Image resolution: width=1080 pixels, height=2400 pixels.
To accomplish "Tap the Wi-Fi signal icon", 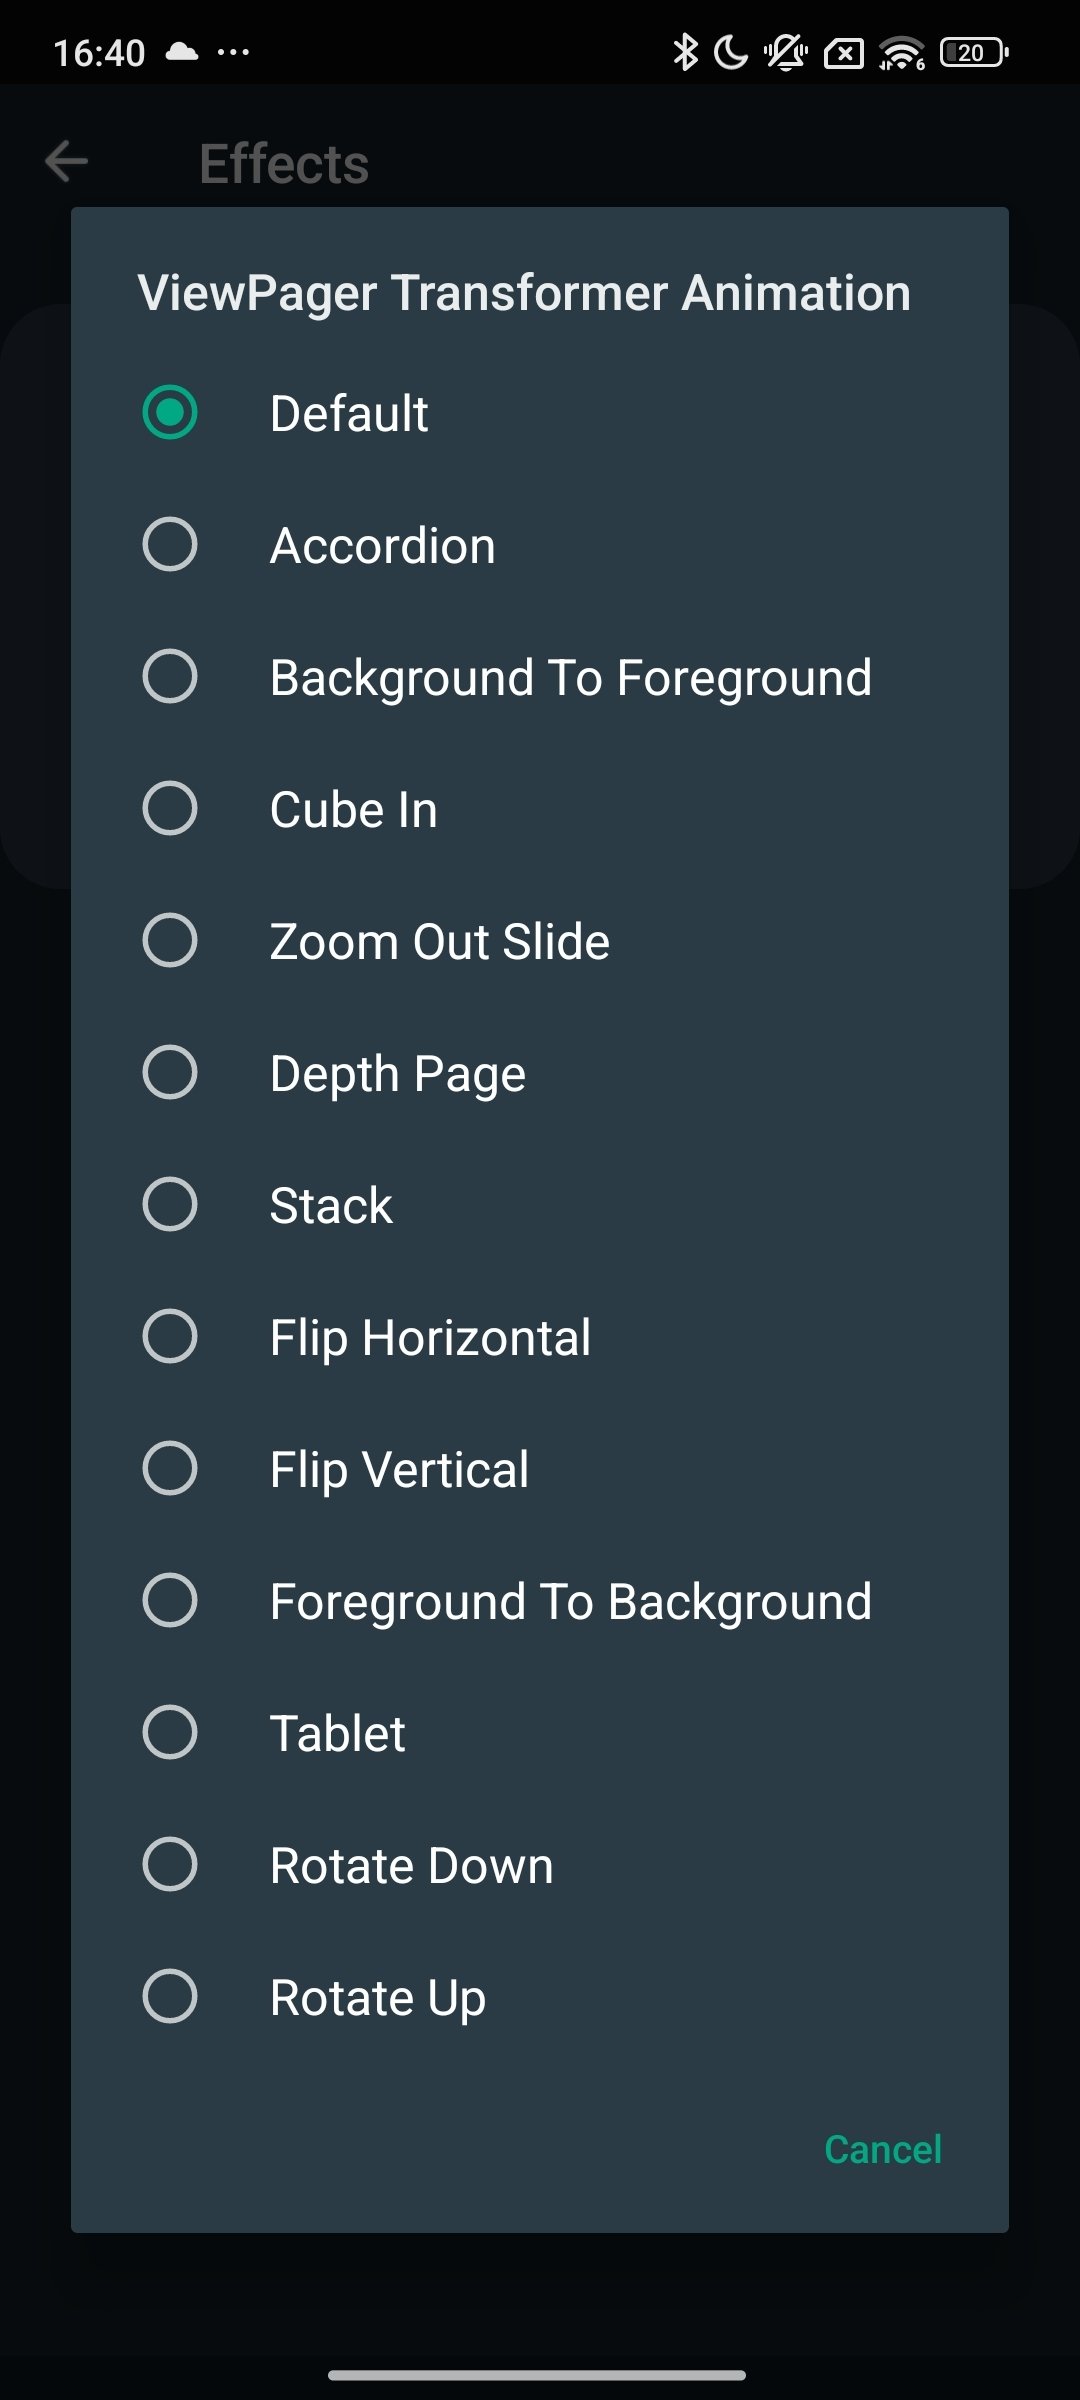I will (x=902, y=53).
